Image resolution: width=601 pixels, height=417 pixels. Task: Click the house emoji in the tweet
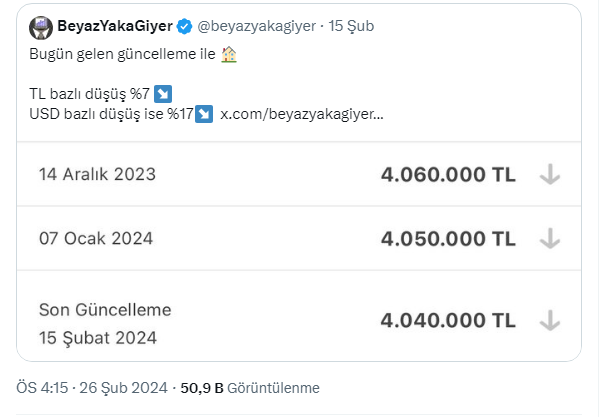pos(228,55)
